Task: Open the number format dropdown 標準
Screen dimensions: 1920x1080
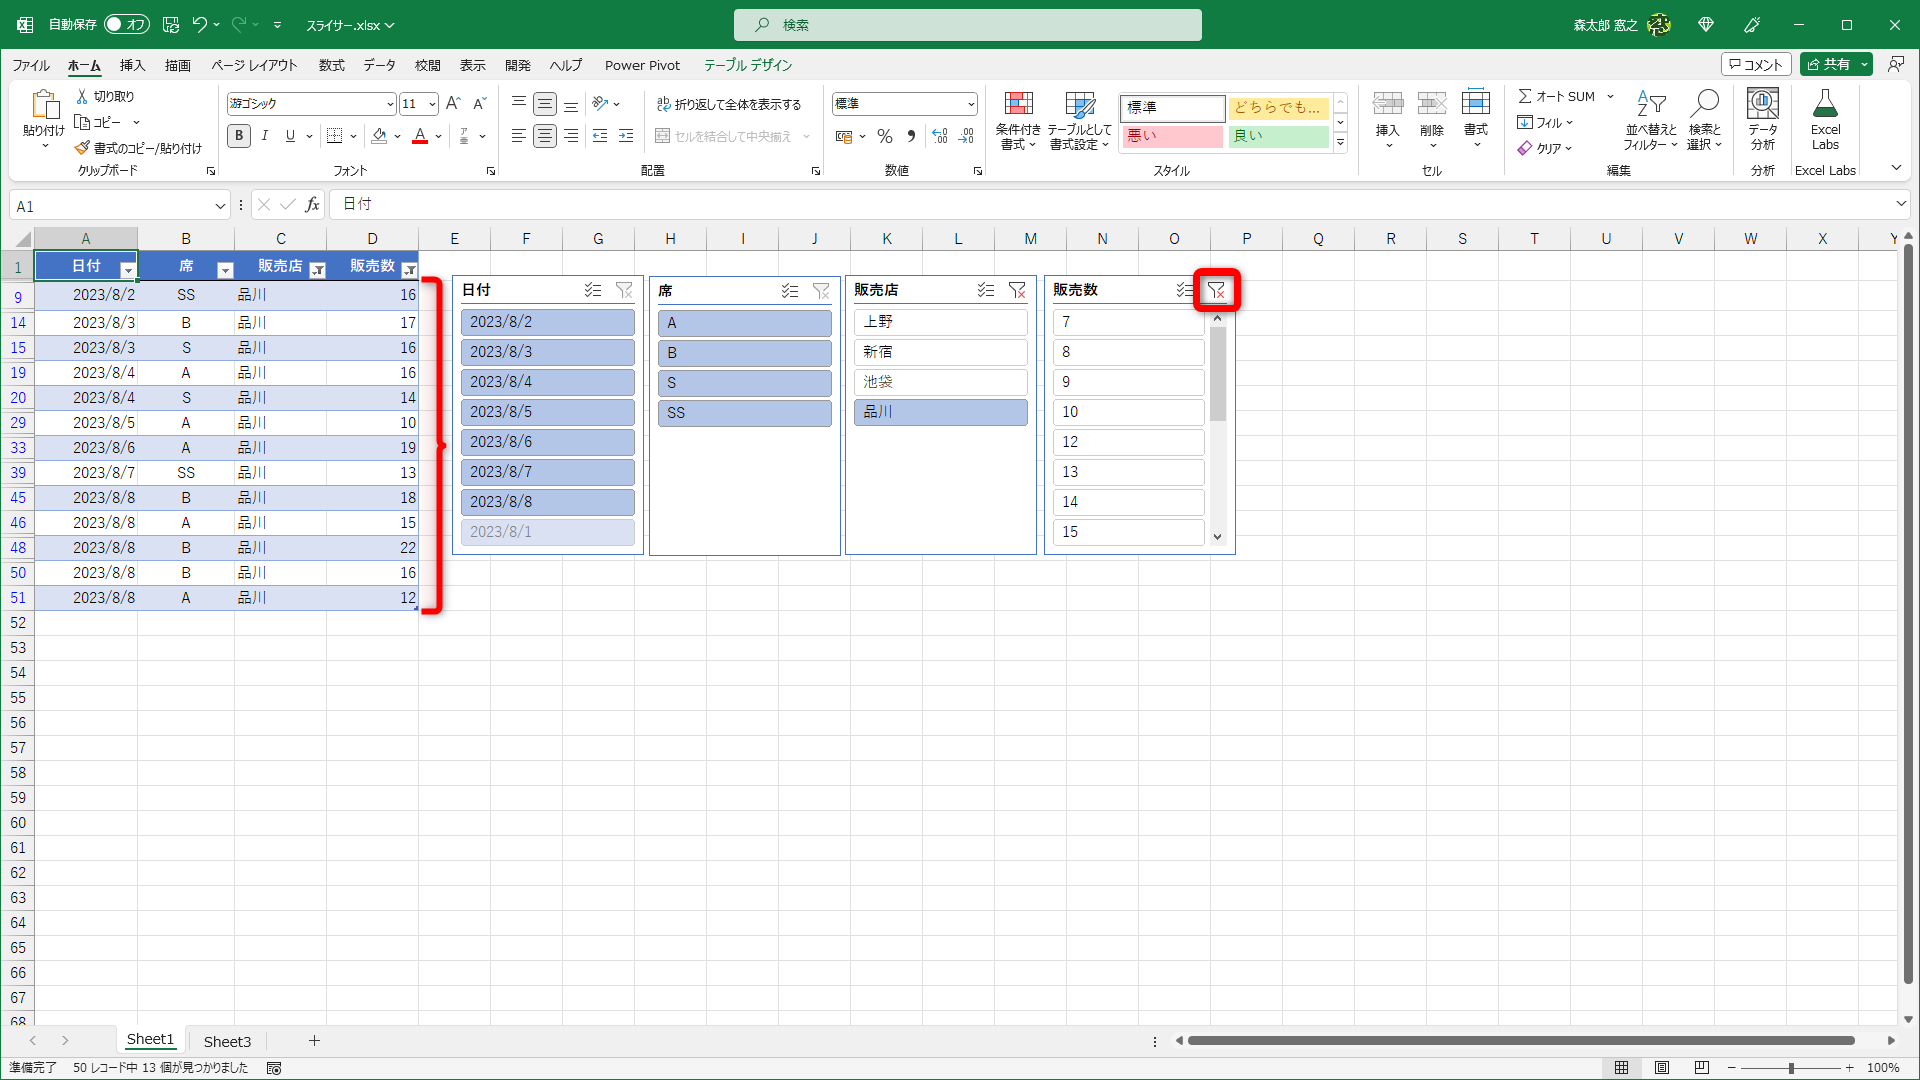Action: pyautogui.click(x=971, y=104)
